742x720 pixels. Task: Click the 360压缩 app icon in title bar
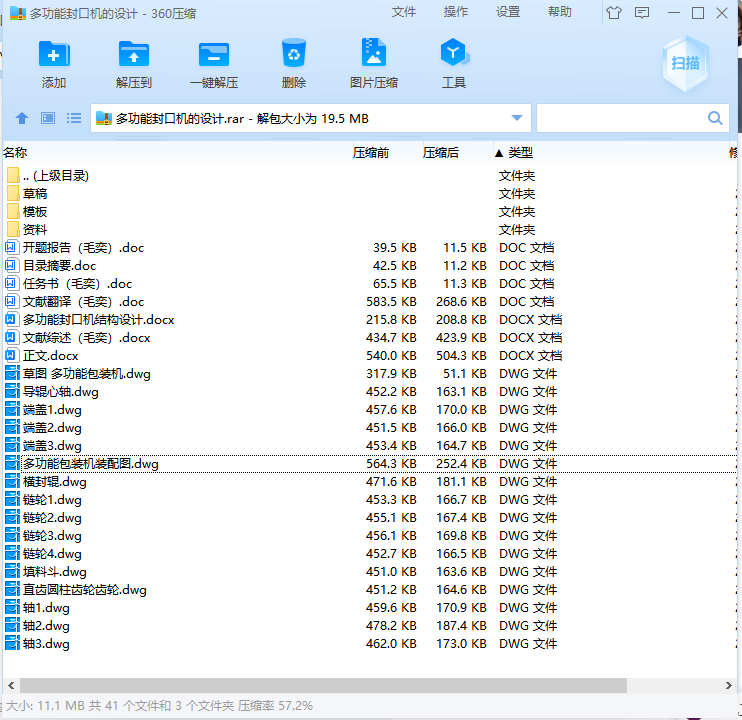pyautogui.click(x=18, y=13)
